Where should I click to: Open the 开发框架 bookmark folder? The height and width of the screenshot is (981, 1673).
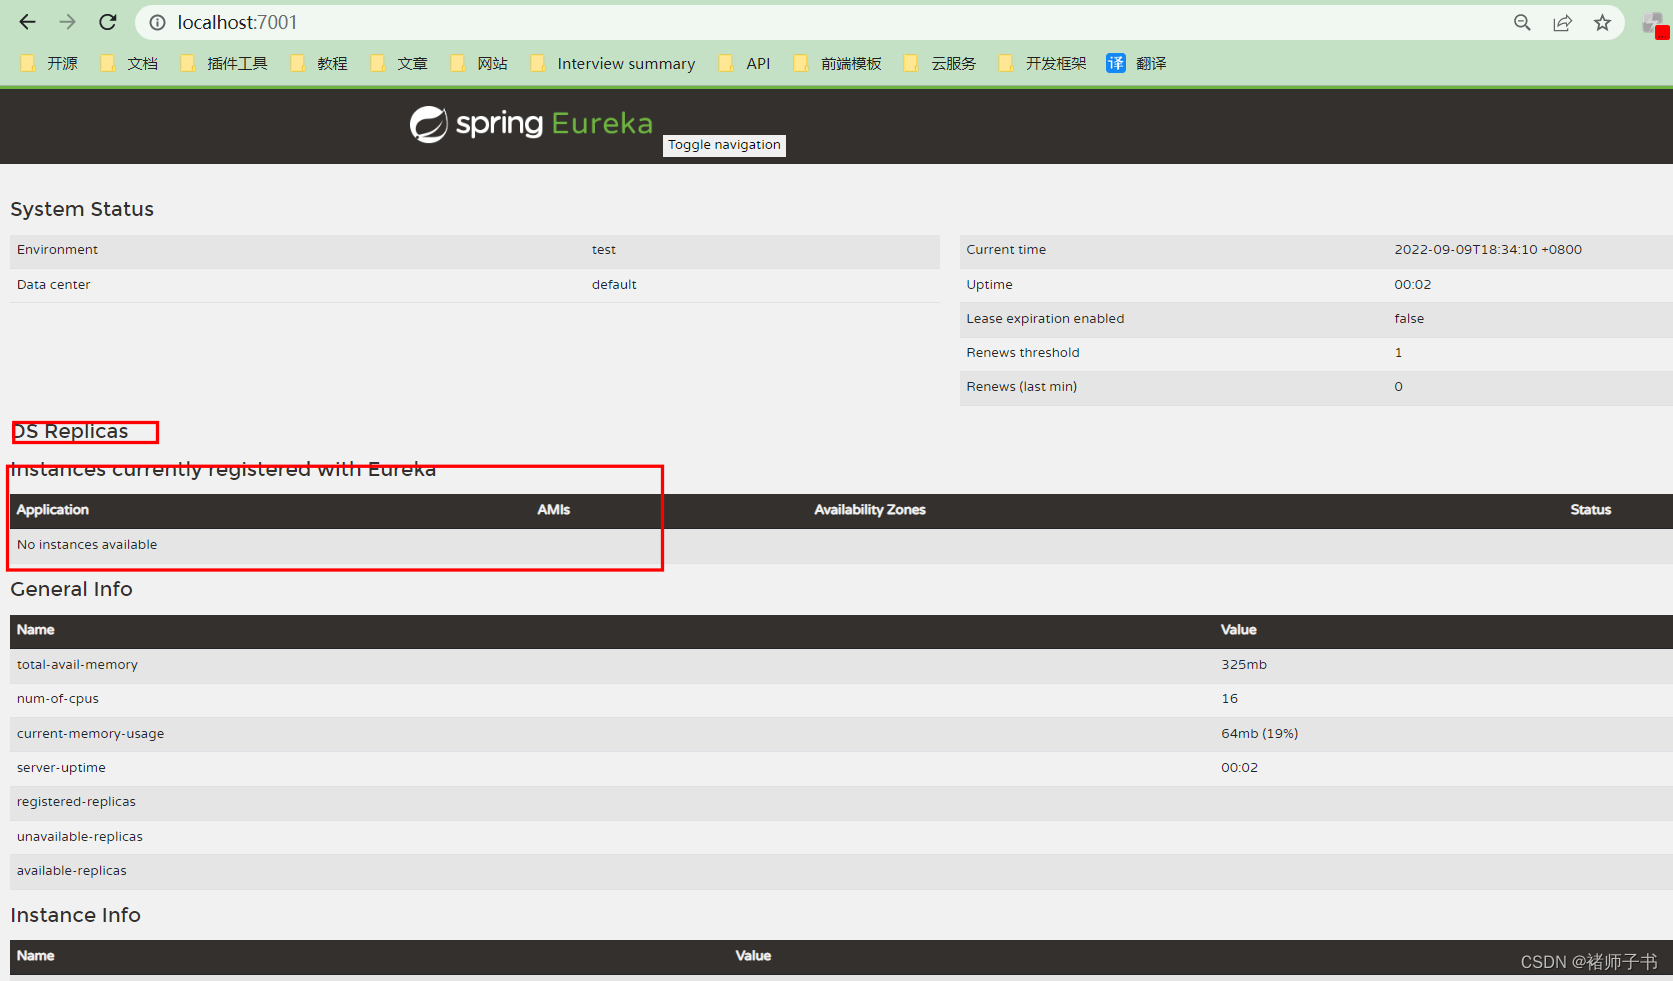pyautogui.click(x=1042, y=63)
